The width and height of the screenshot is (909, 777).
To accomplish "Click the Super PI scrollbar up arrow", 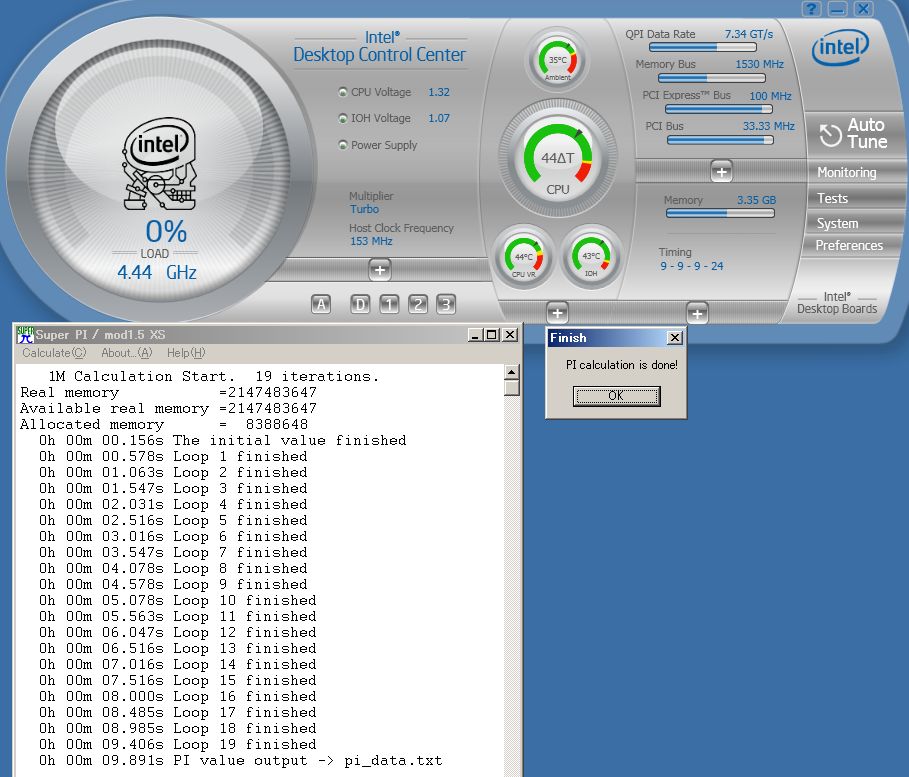I will (x=512, y=371).
